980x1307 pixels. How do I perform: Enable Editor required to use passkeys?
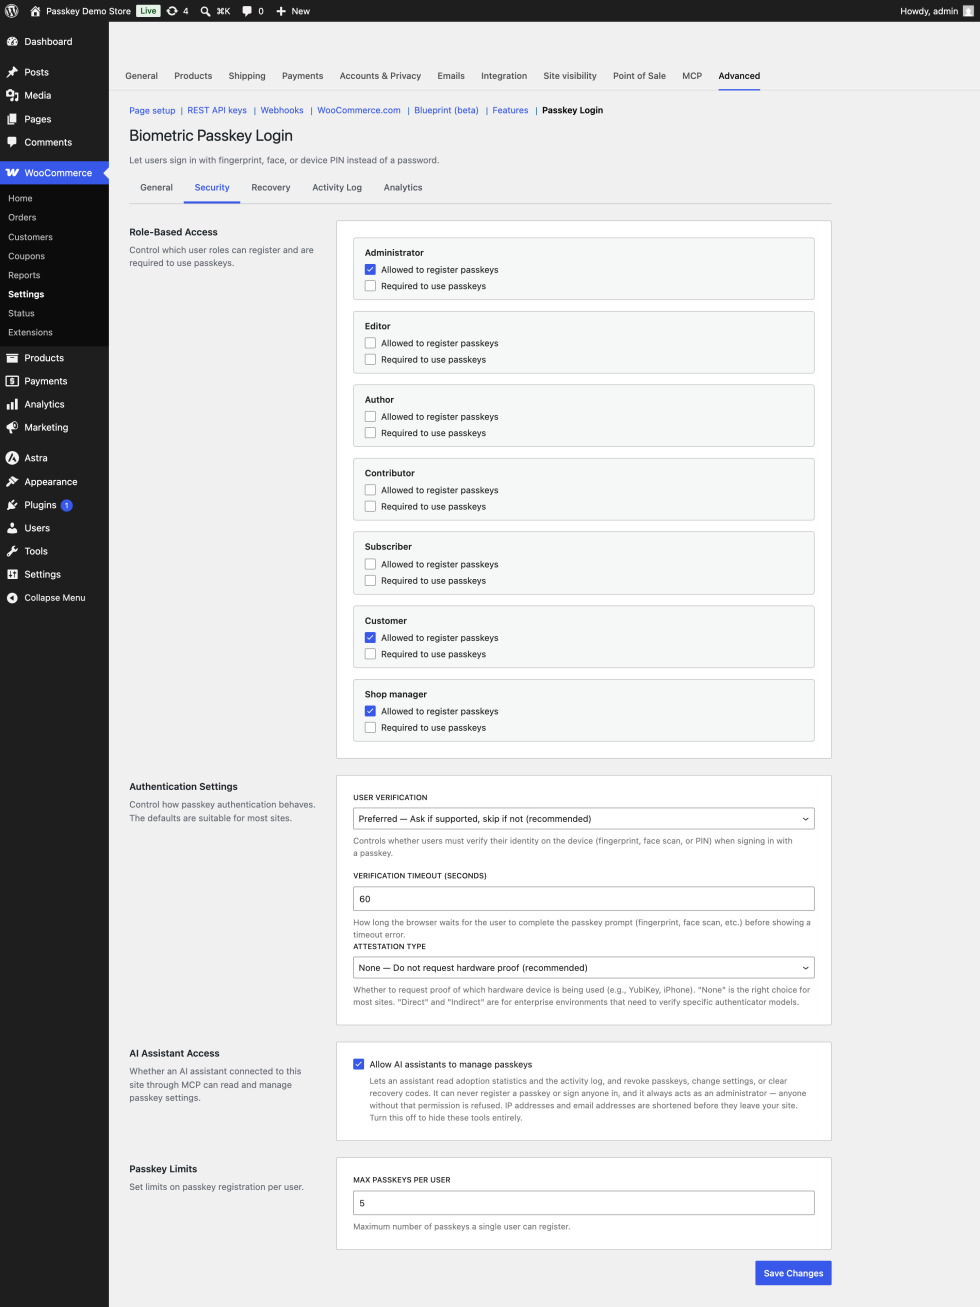pos(370,359)
